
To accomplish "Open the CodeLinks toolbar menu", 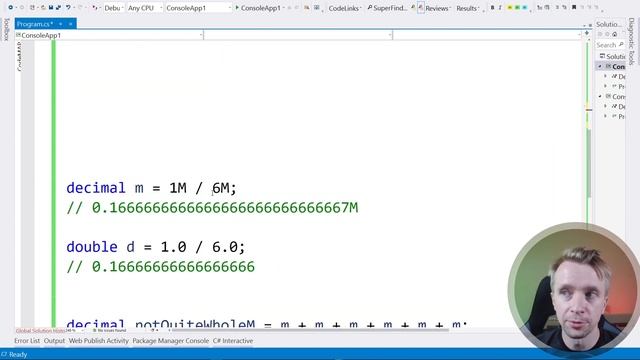I will pyautogui.click(x=344, y=8).
